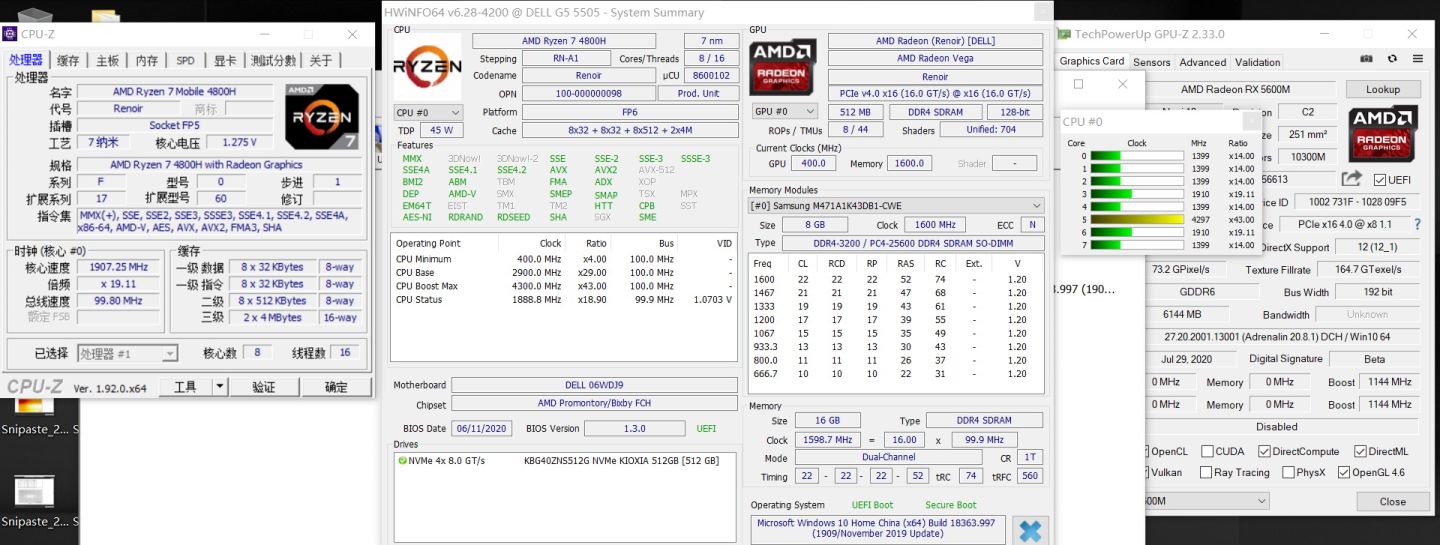Open the 缓存 tab in CPU-Z
1440x545 pixels.
(67, 61)
